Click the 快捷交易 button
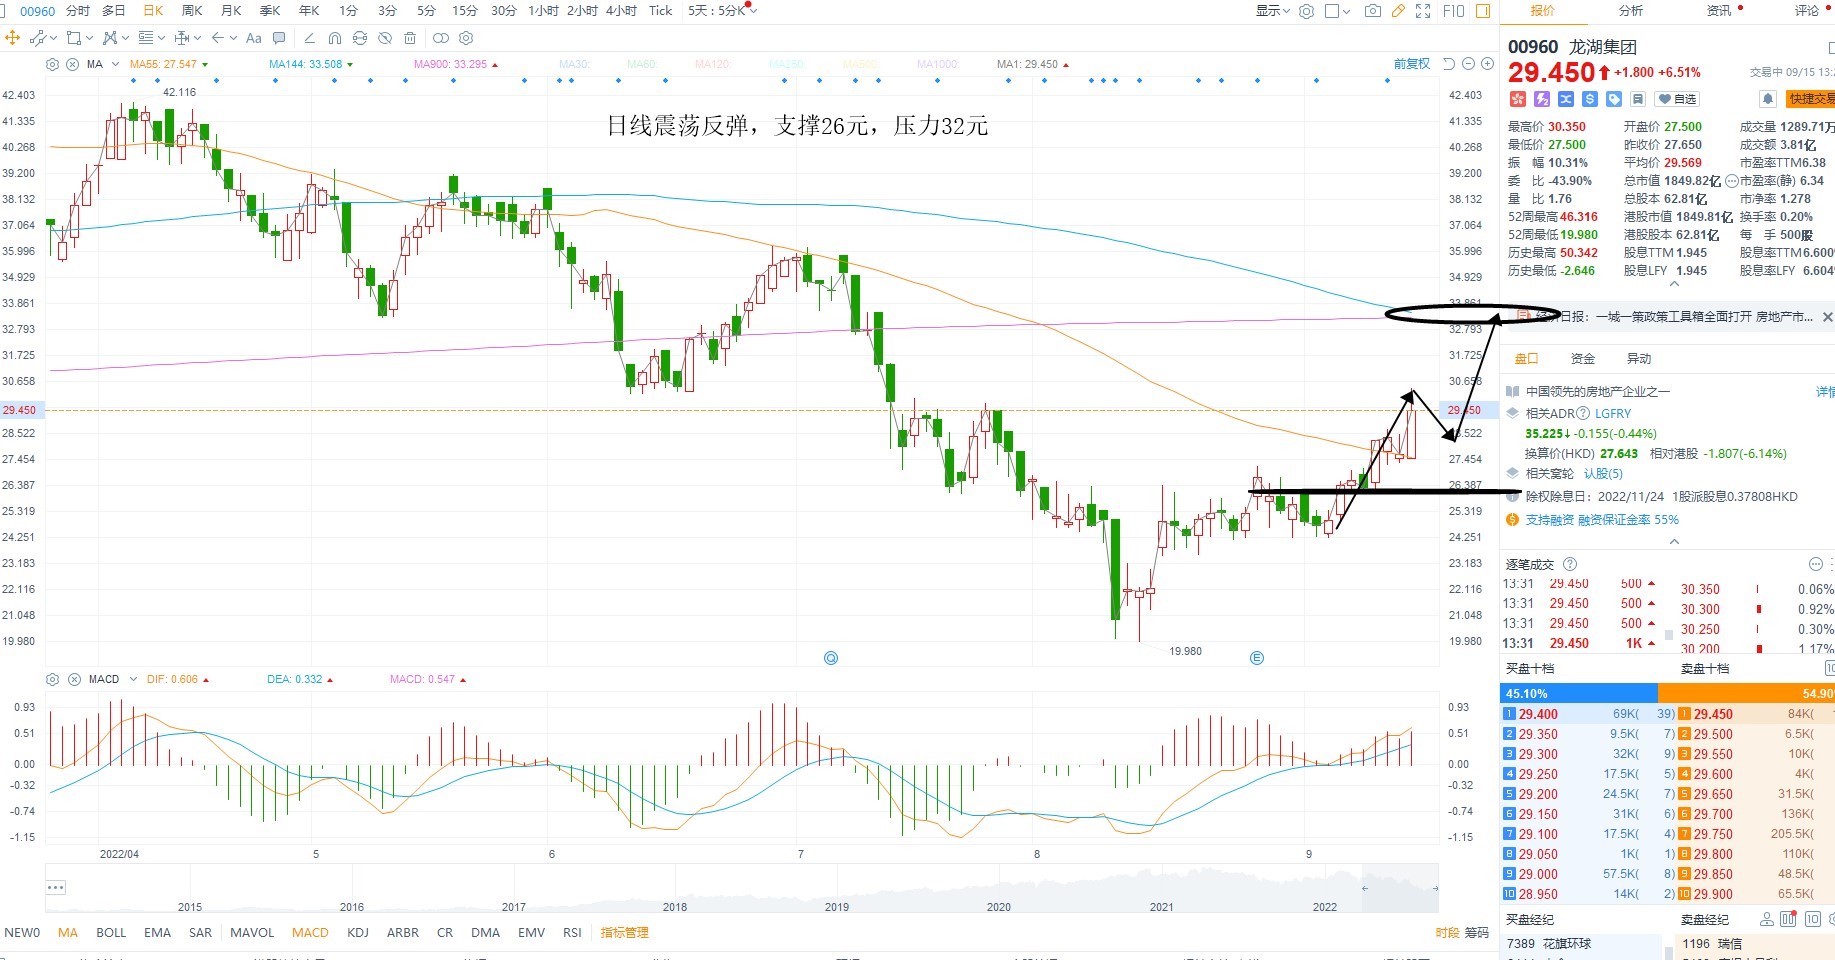This screenshot has width=1835, height=960. 1810,99
